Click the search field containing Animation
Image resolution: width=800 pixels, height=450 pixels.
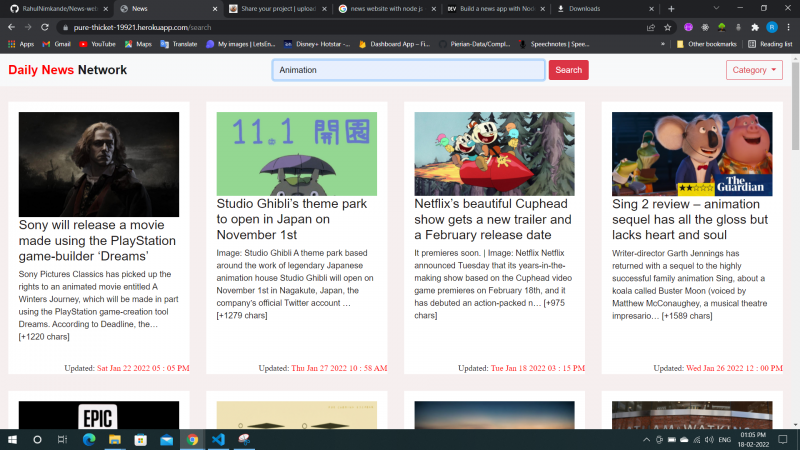[x=409, y=70]
